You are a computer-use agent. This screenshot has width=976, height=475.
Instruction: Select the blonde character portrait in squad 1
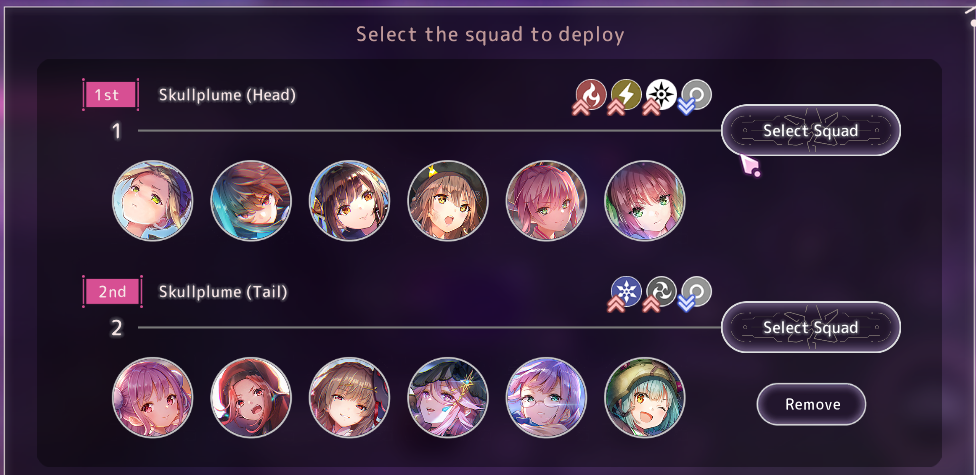point(152,200)
